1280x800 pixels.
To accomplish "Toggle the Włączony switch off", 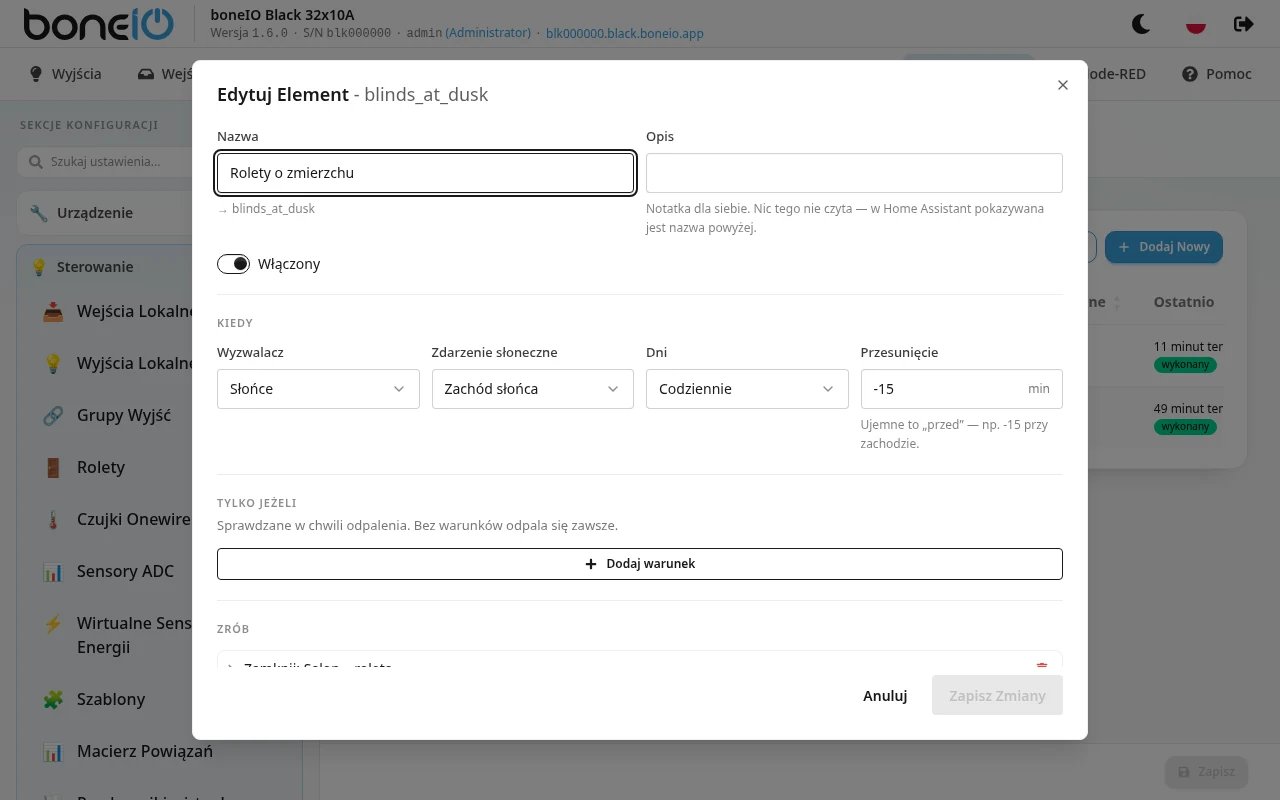I will 233,264.
